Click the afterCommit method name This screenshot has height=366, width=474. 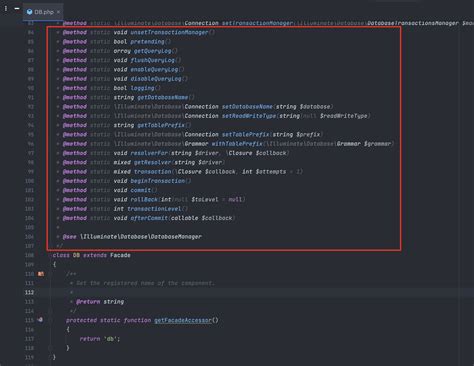pyautogui.click(x=149, y=218)
